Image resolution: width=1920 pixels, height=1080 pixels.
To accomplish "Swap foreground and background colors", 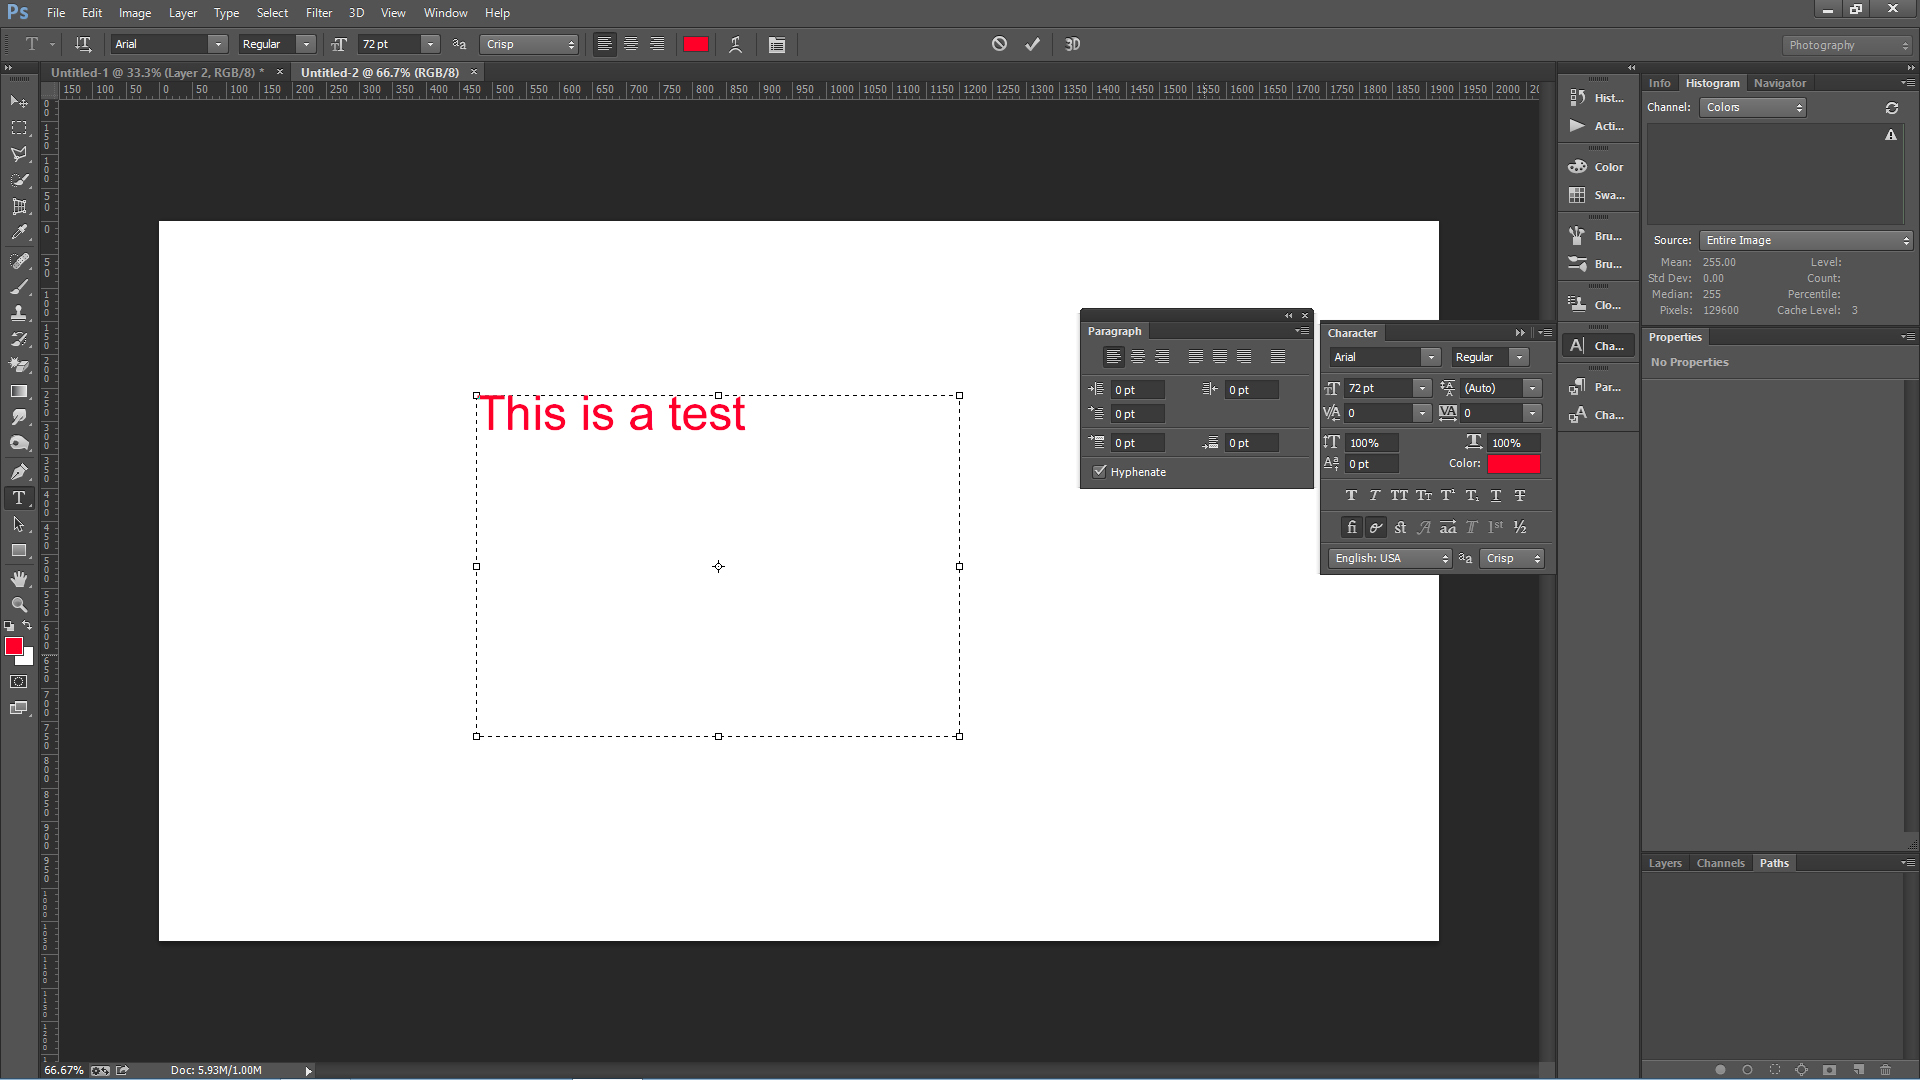I will [x=28, y=626].
